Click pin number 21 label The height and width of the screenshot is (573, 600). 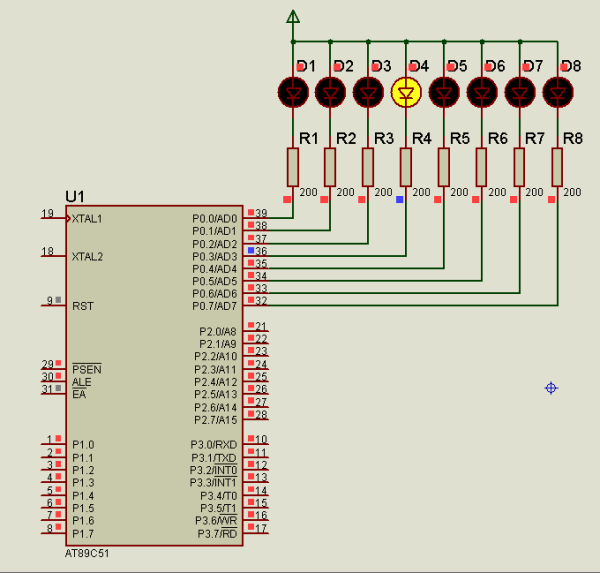pyautogui.click(x=261, y=326)
